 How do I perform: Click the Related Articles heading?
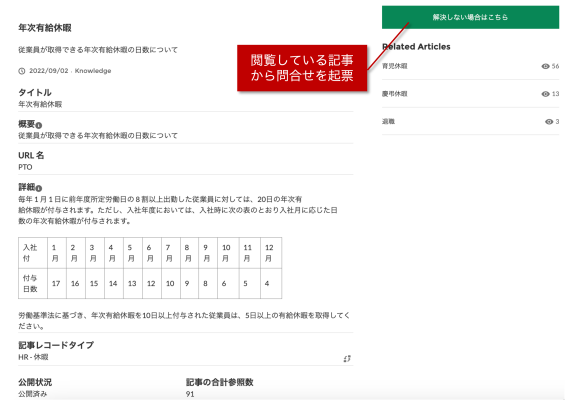[x=416, y=46]
